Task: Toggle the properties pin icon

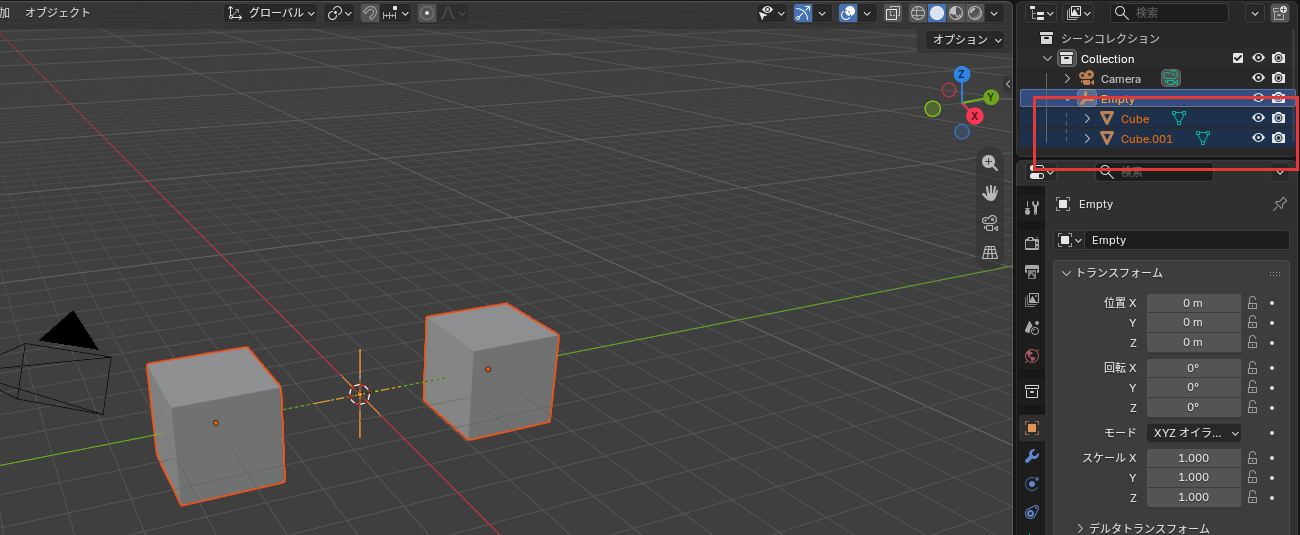Action: [x=1279, y=204]
